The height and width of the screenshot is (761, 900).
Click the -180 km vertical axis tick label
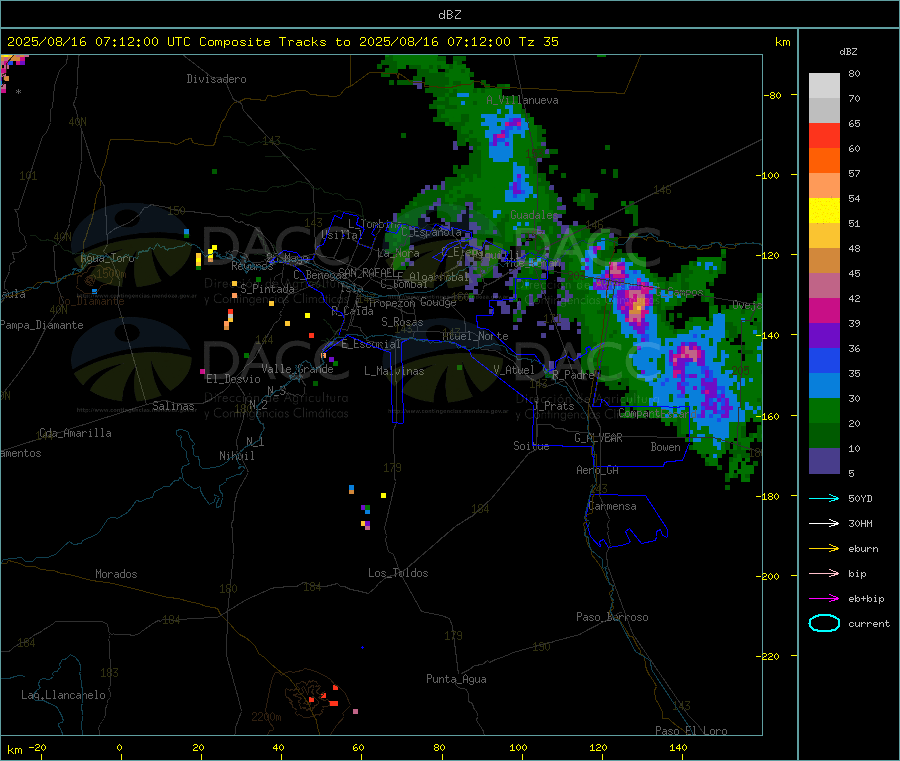770,496
